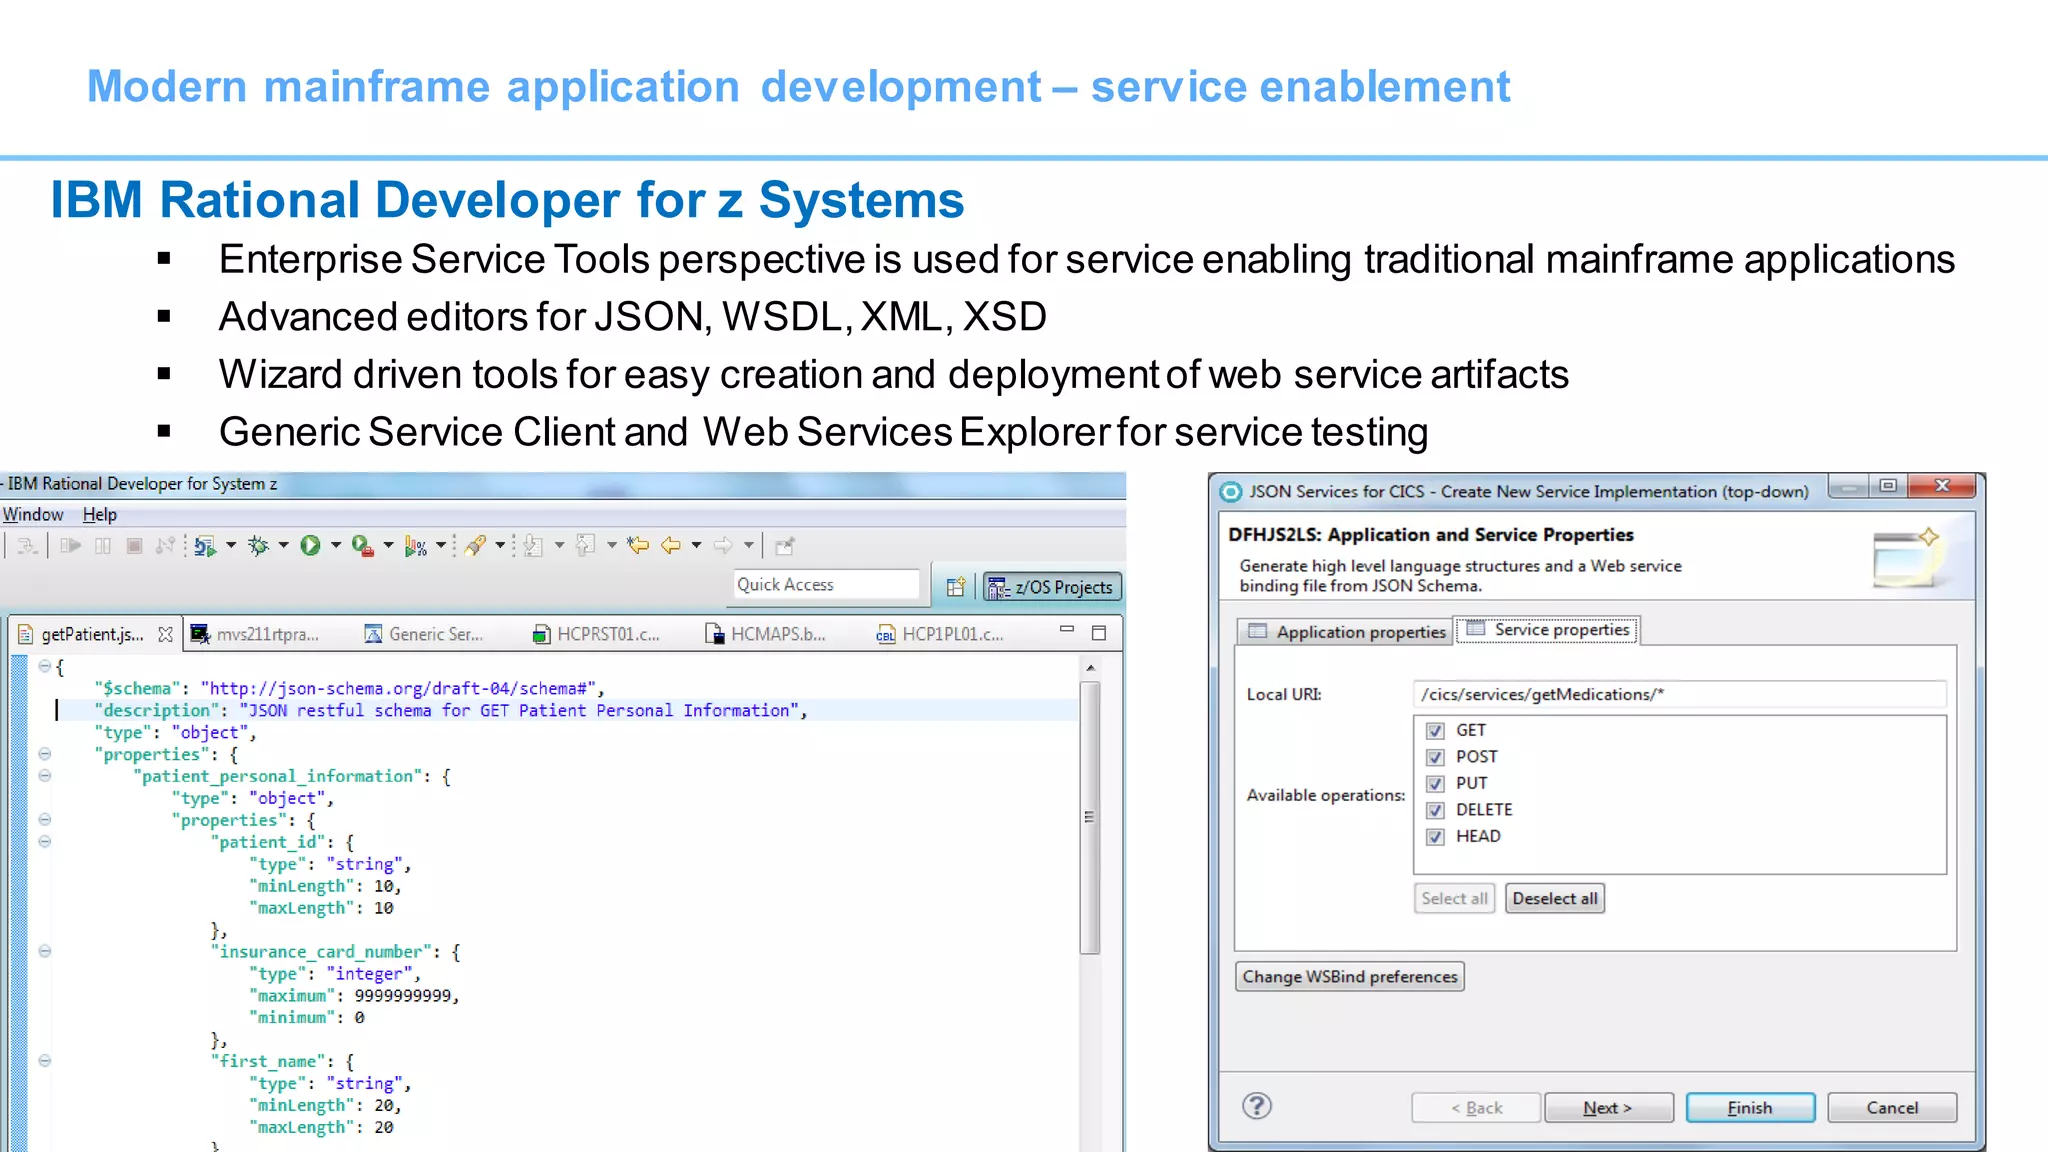Uncheck the GET operation checkbox

tap(1436, 731)
